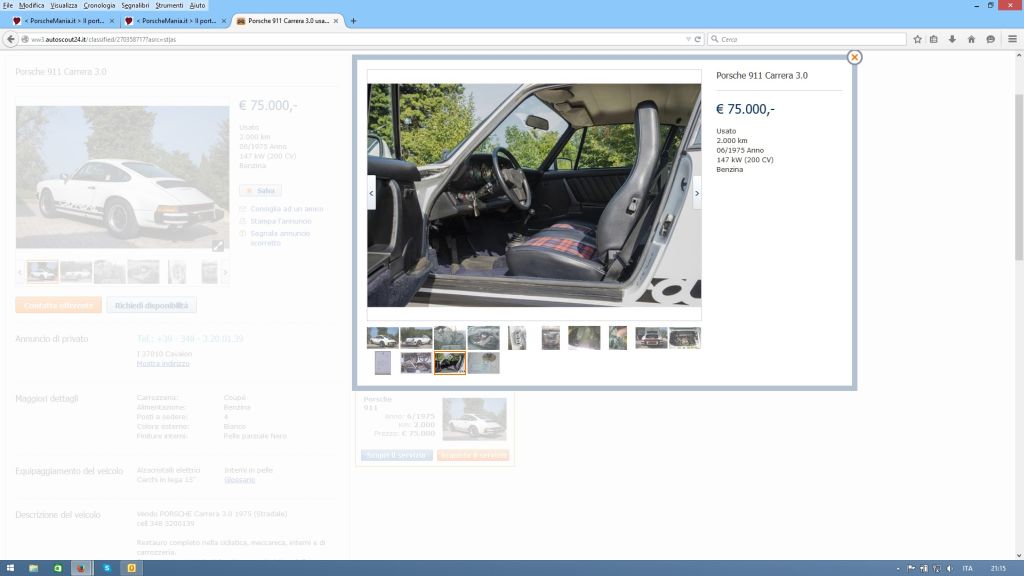Click the ITA language indicator in the tray
Screen dimensions: 1024x576
coord(967,569)
